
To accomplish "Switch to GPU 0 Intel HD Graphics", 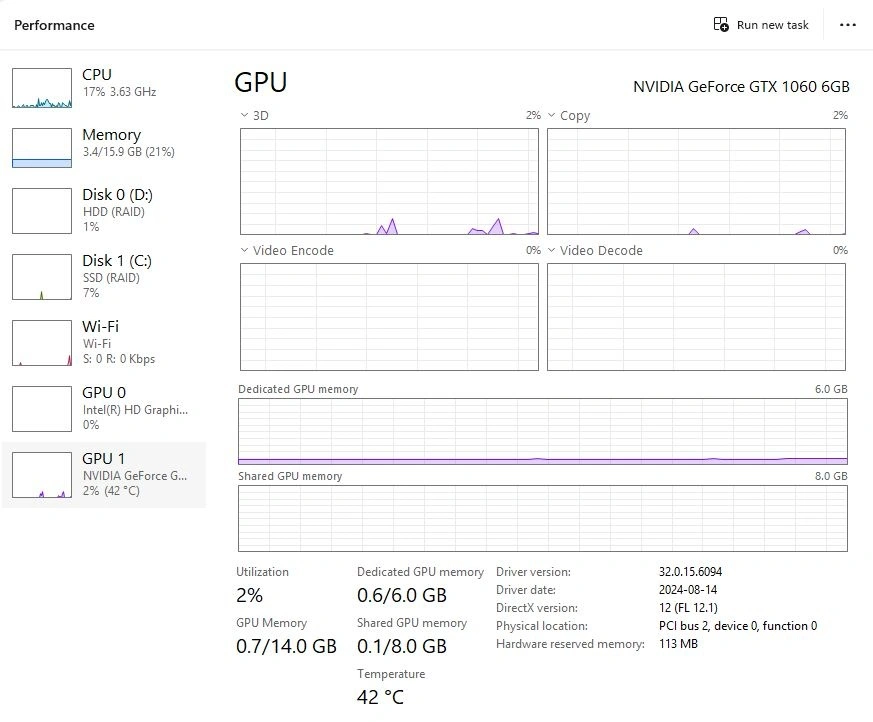I will click(104, 393).
